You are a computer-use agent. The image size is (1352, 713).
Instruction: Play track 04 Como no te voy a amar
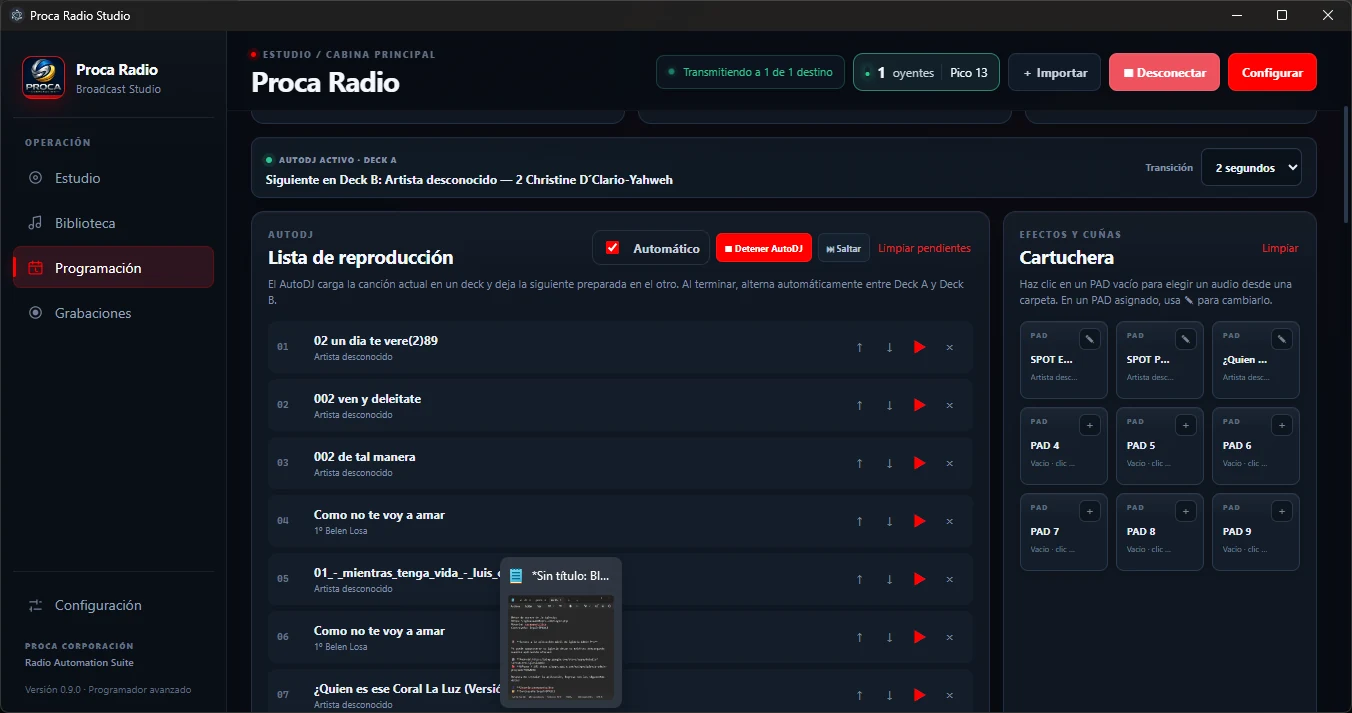coord(919,521)
